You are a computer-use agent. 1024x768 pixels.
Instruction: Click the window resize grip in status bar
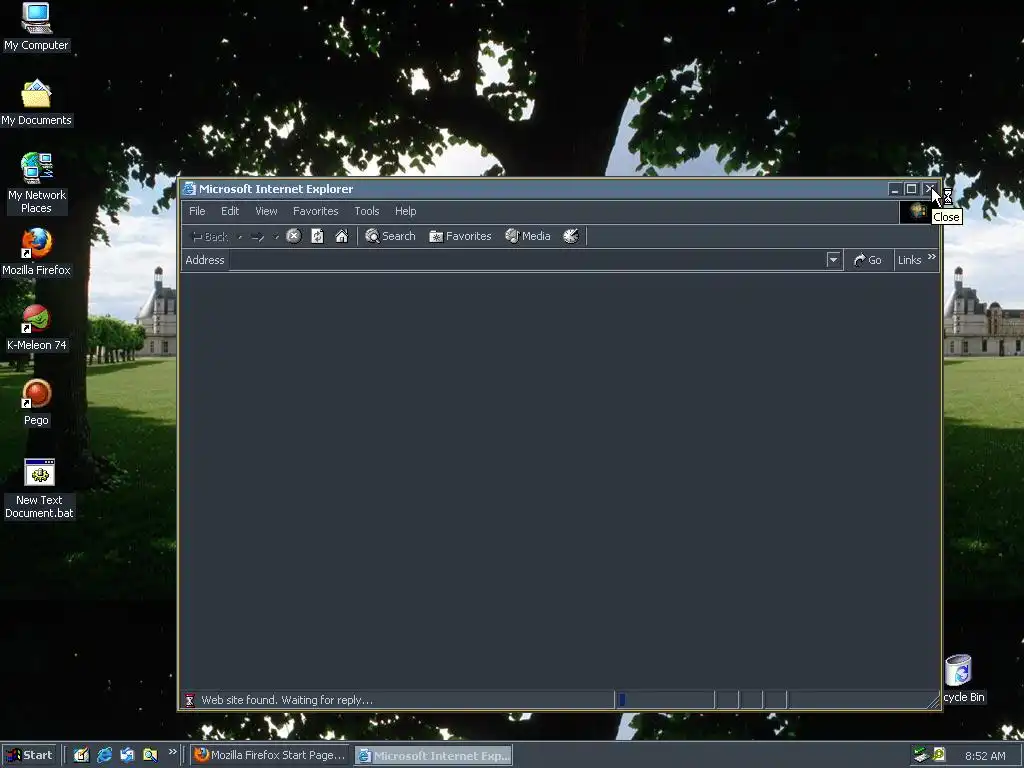coord(934,701)
